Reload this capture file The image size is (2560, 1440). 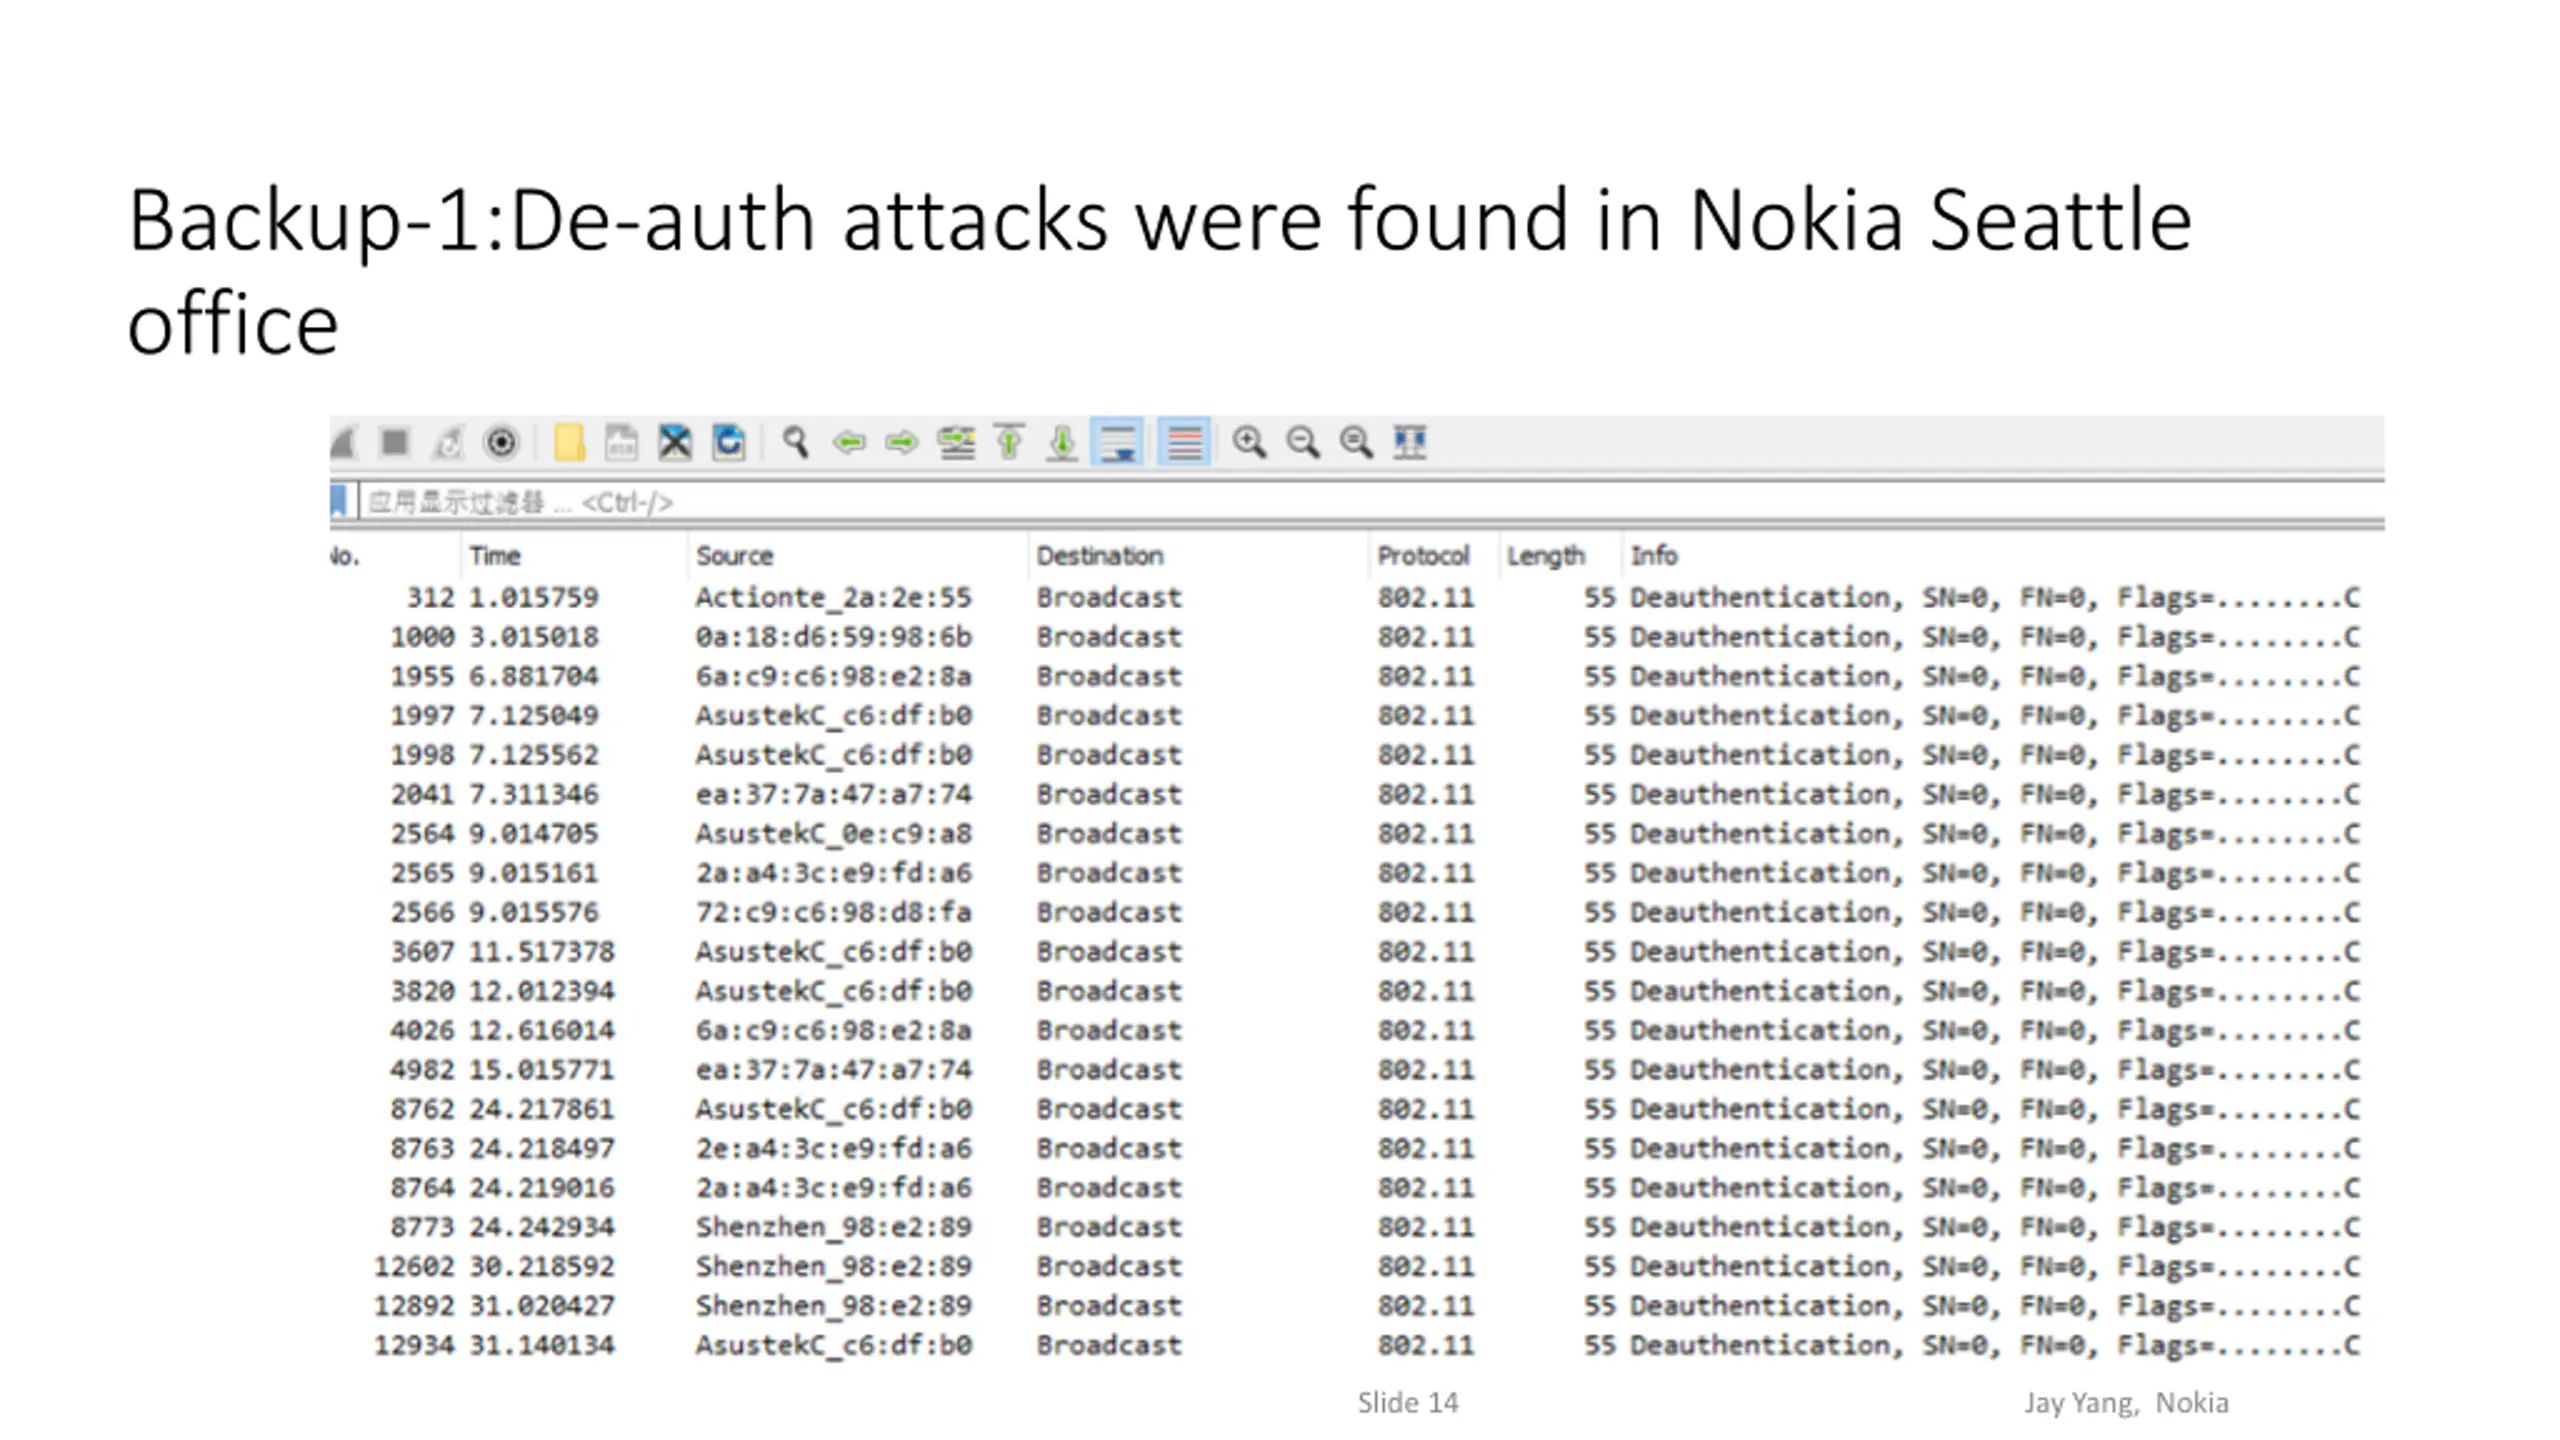[729, 442]
